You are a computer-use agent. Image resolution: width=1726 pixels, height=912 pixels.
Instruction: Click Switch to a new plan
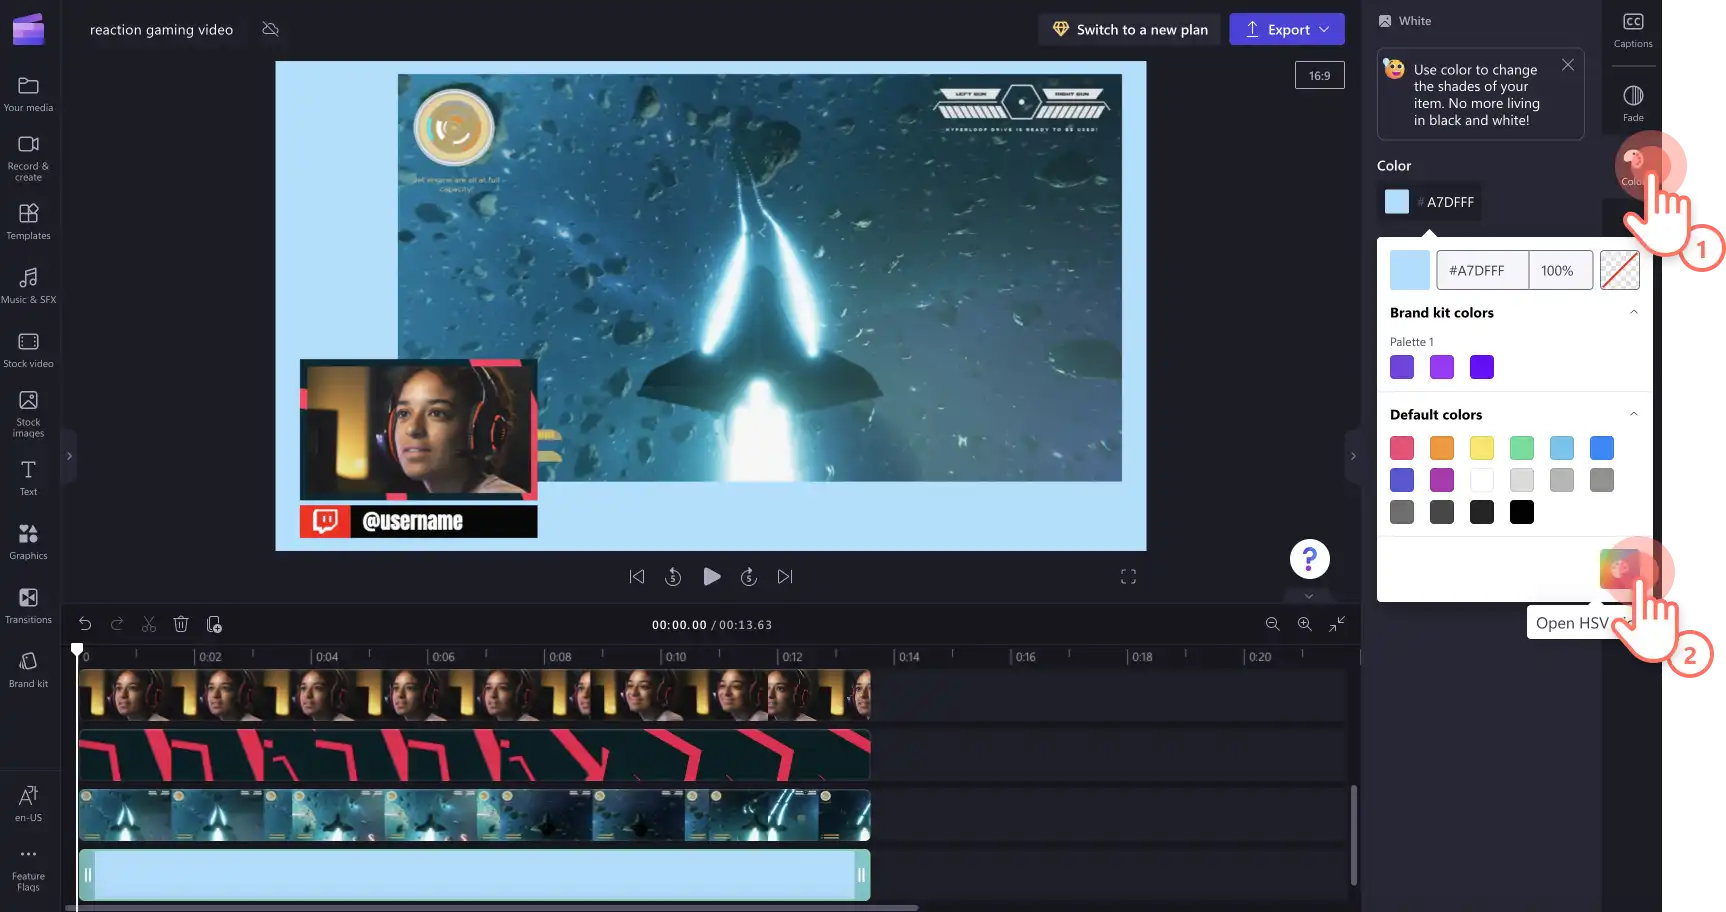[x=1130, y=29]
